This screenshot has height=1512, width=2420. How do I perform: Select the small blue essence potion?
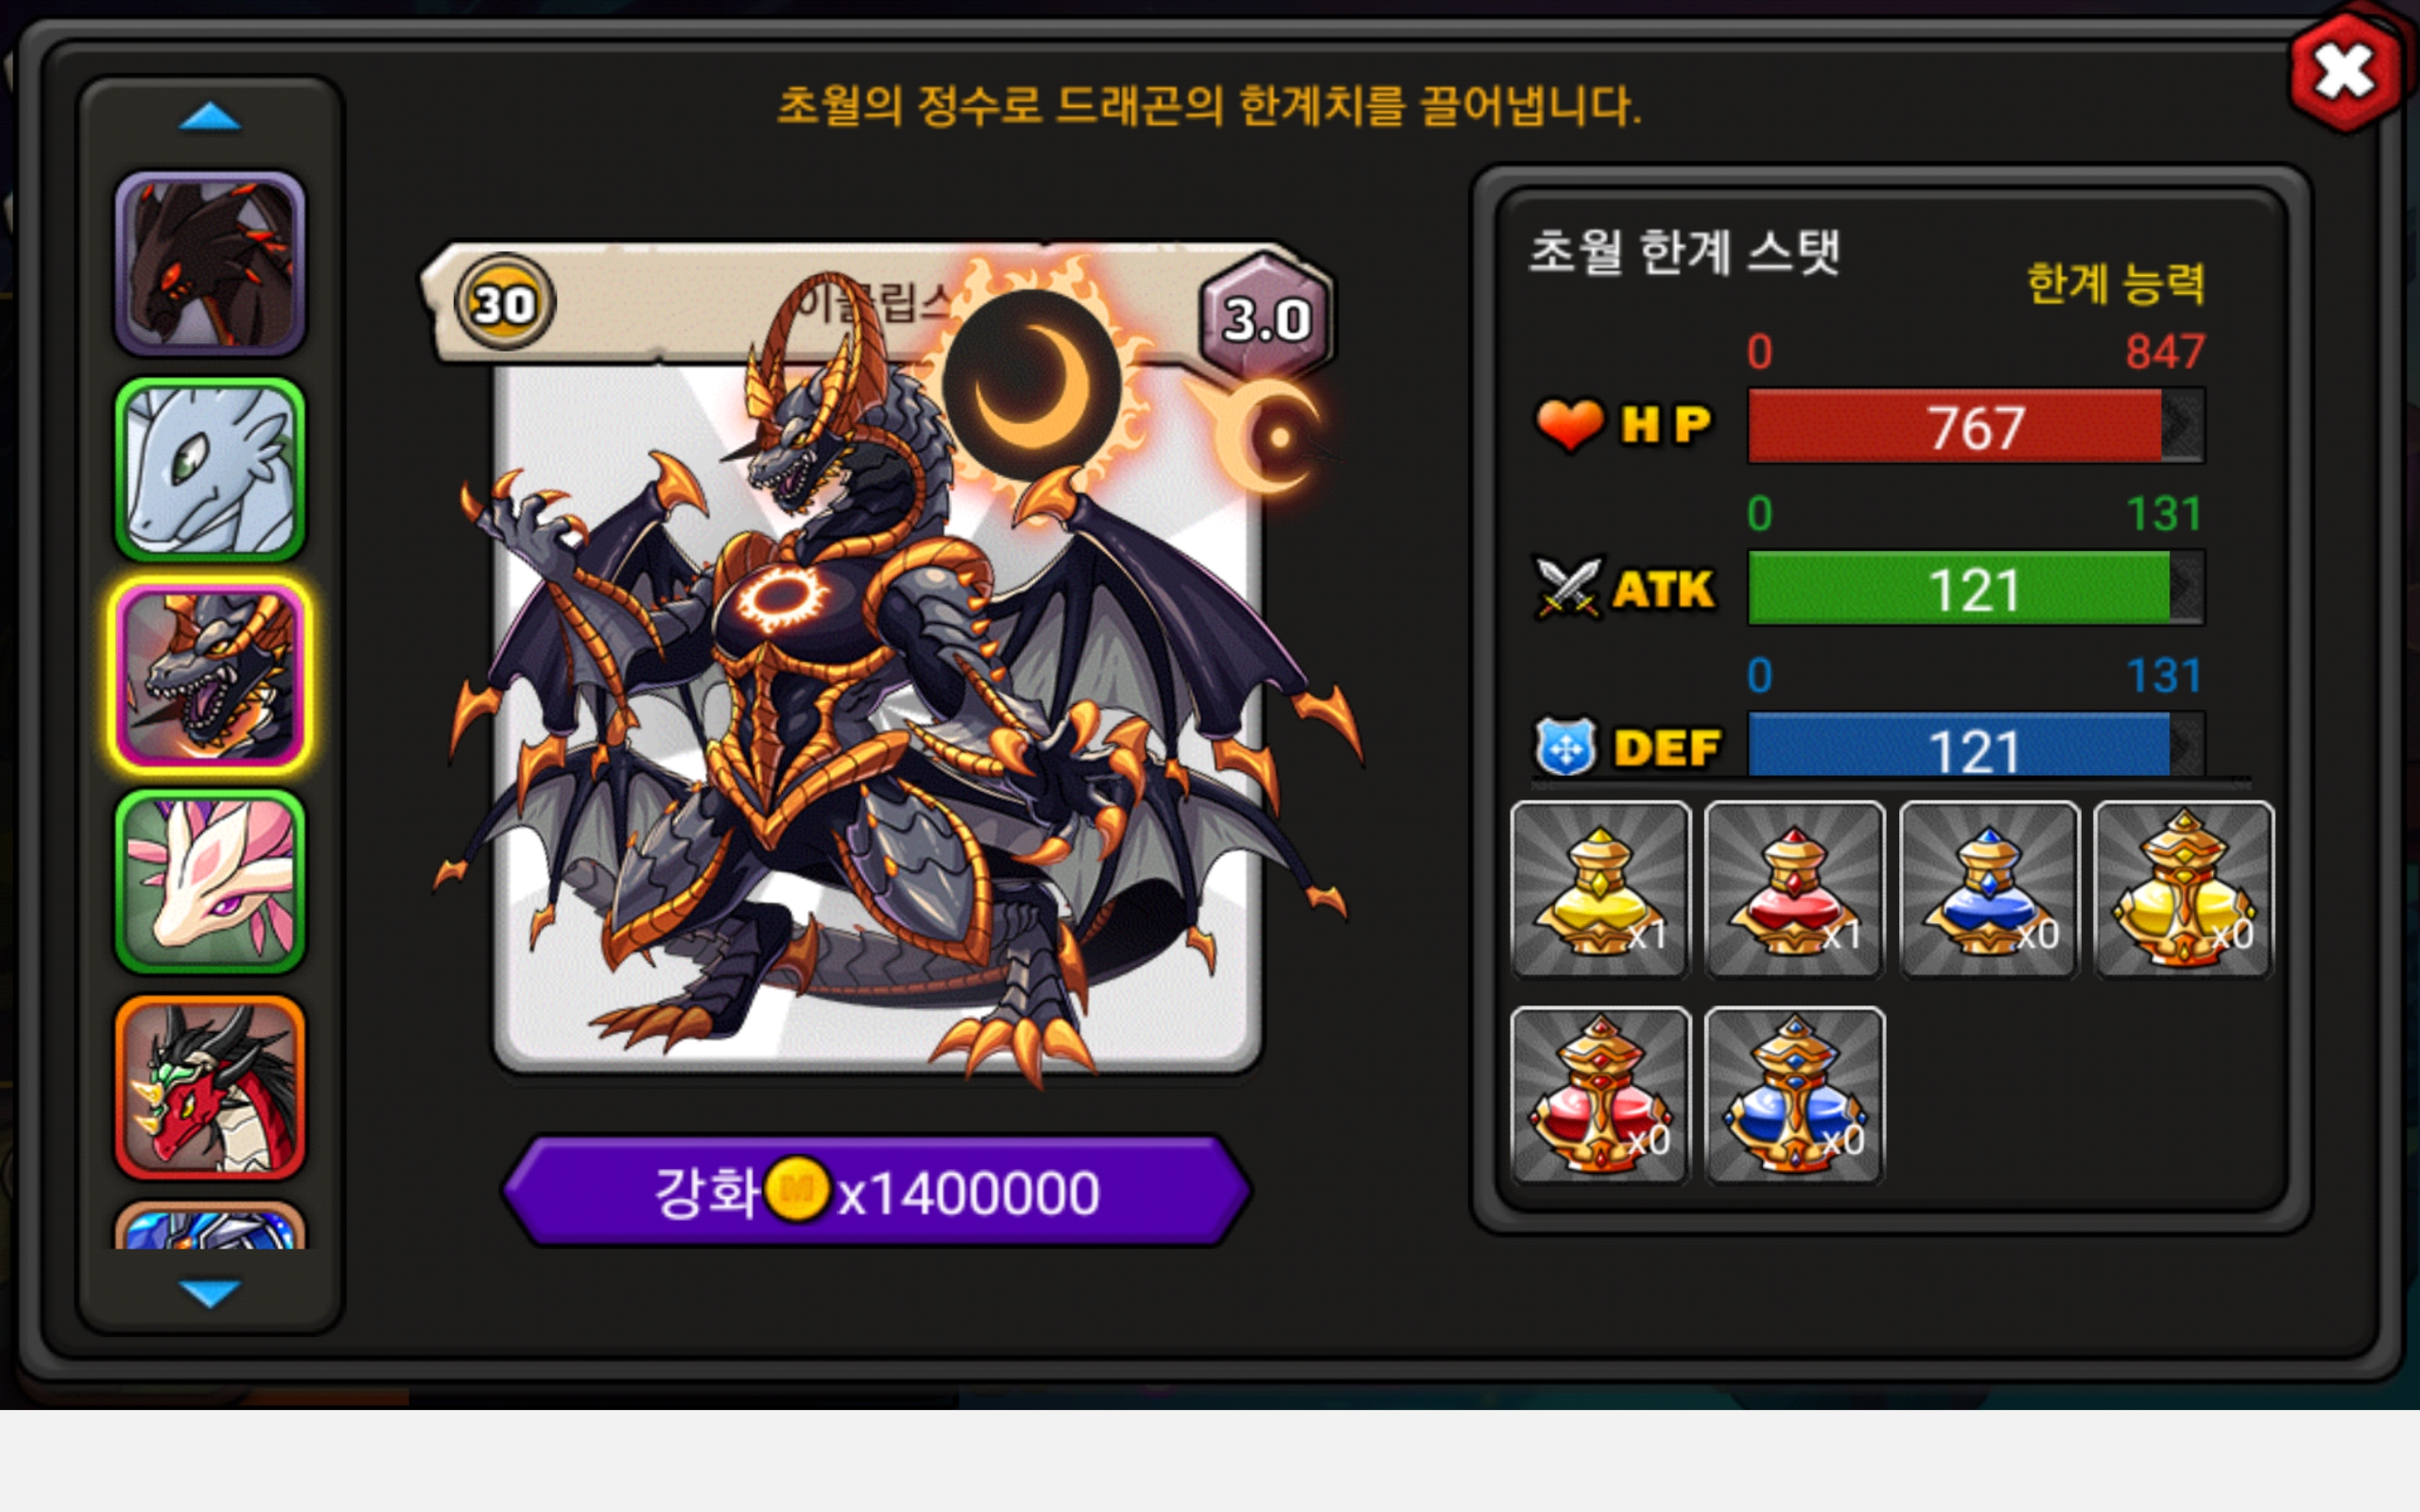[x=1989, y=889]
